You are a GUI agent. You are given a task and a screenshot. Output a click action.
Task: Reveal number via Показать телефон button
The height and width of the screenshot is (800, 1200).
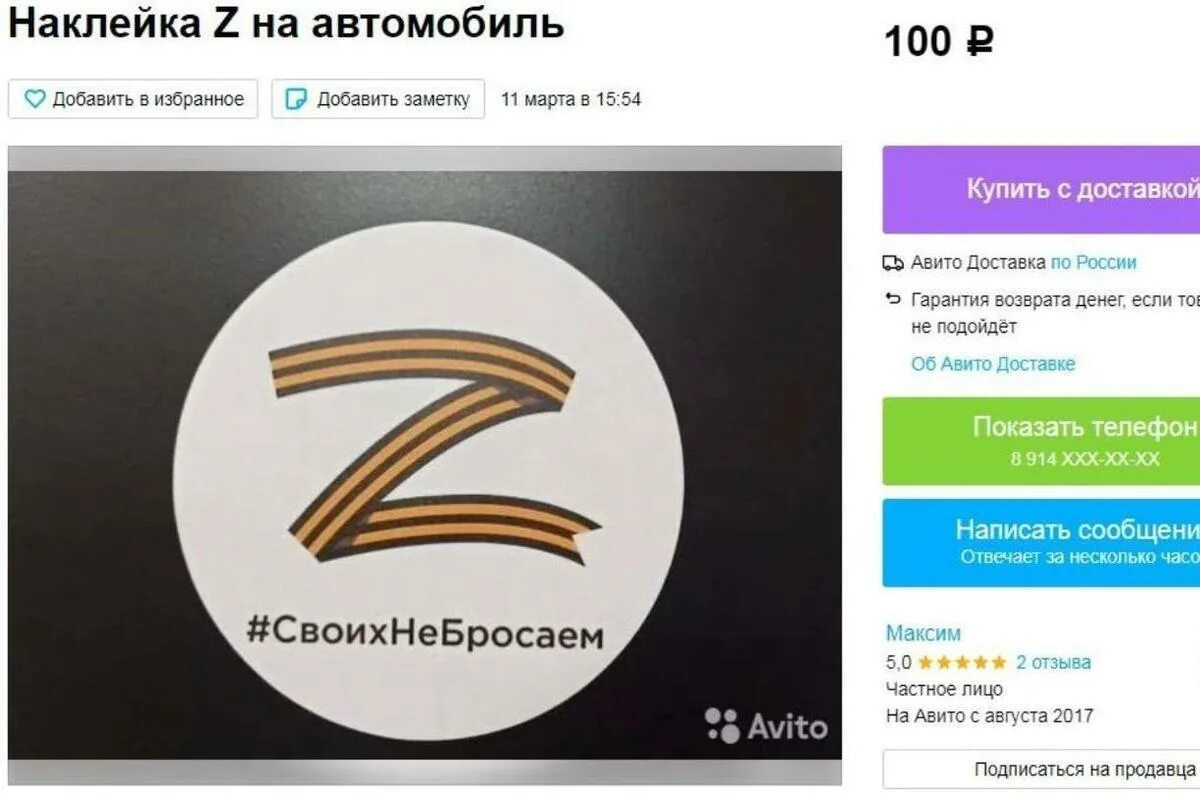(x=1041, y=441)
